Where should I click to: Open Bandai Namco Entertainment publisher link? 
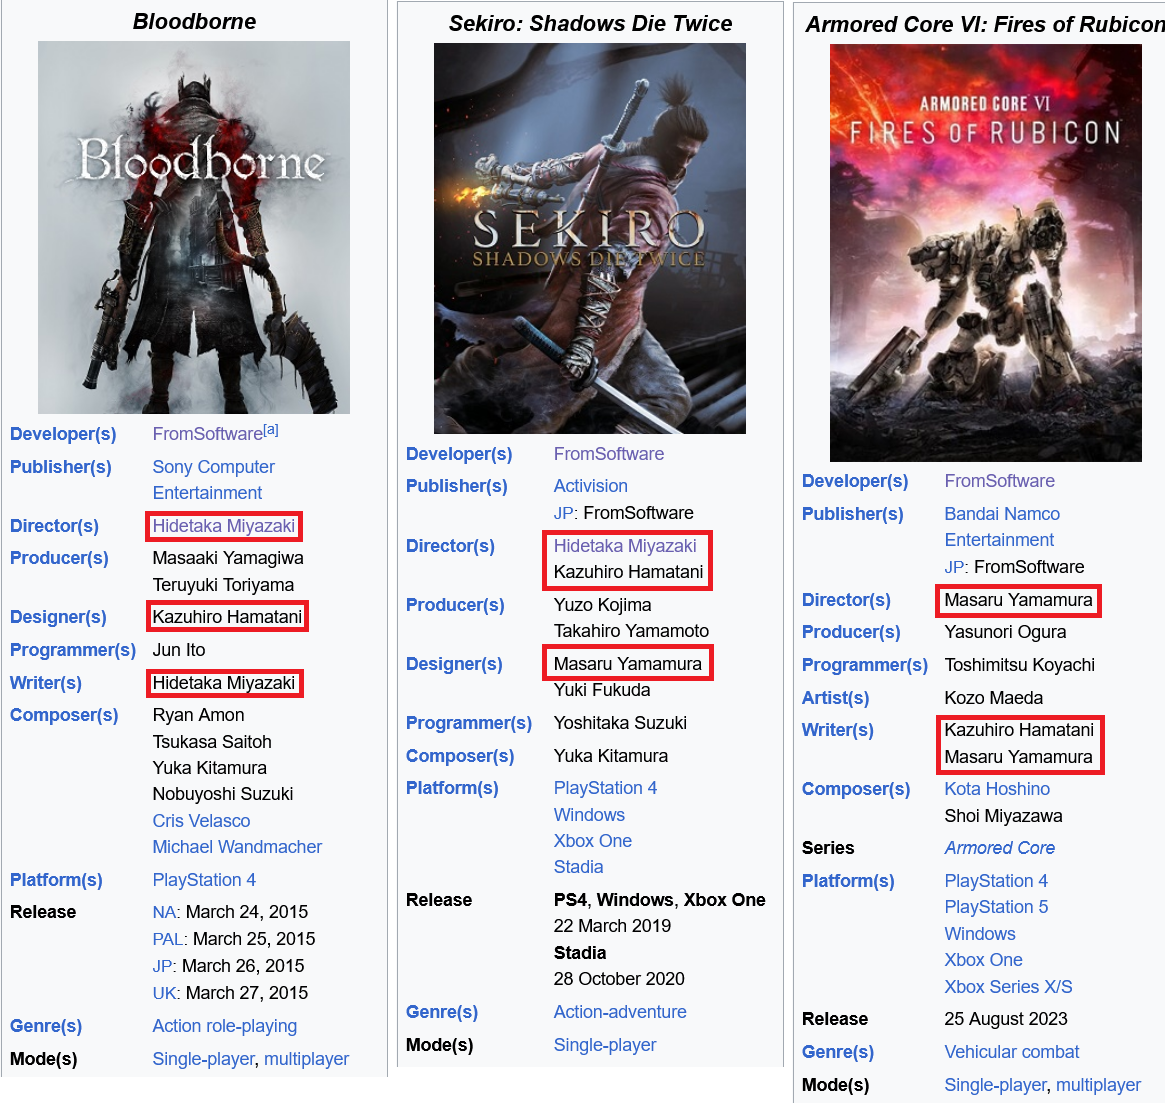(x=1002, y=527)
